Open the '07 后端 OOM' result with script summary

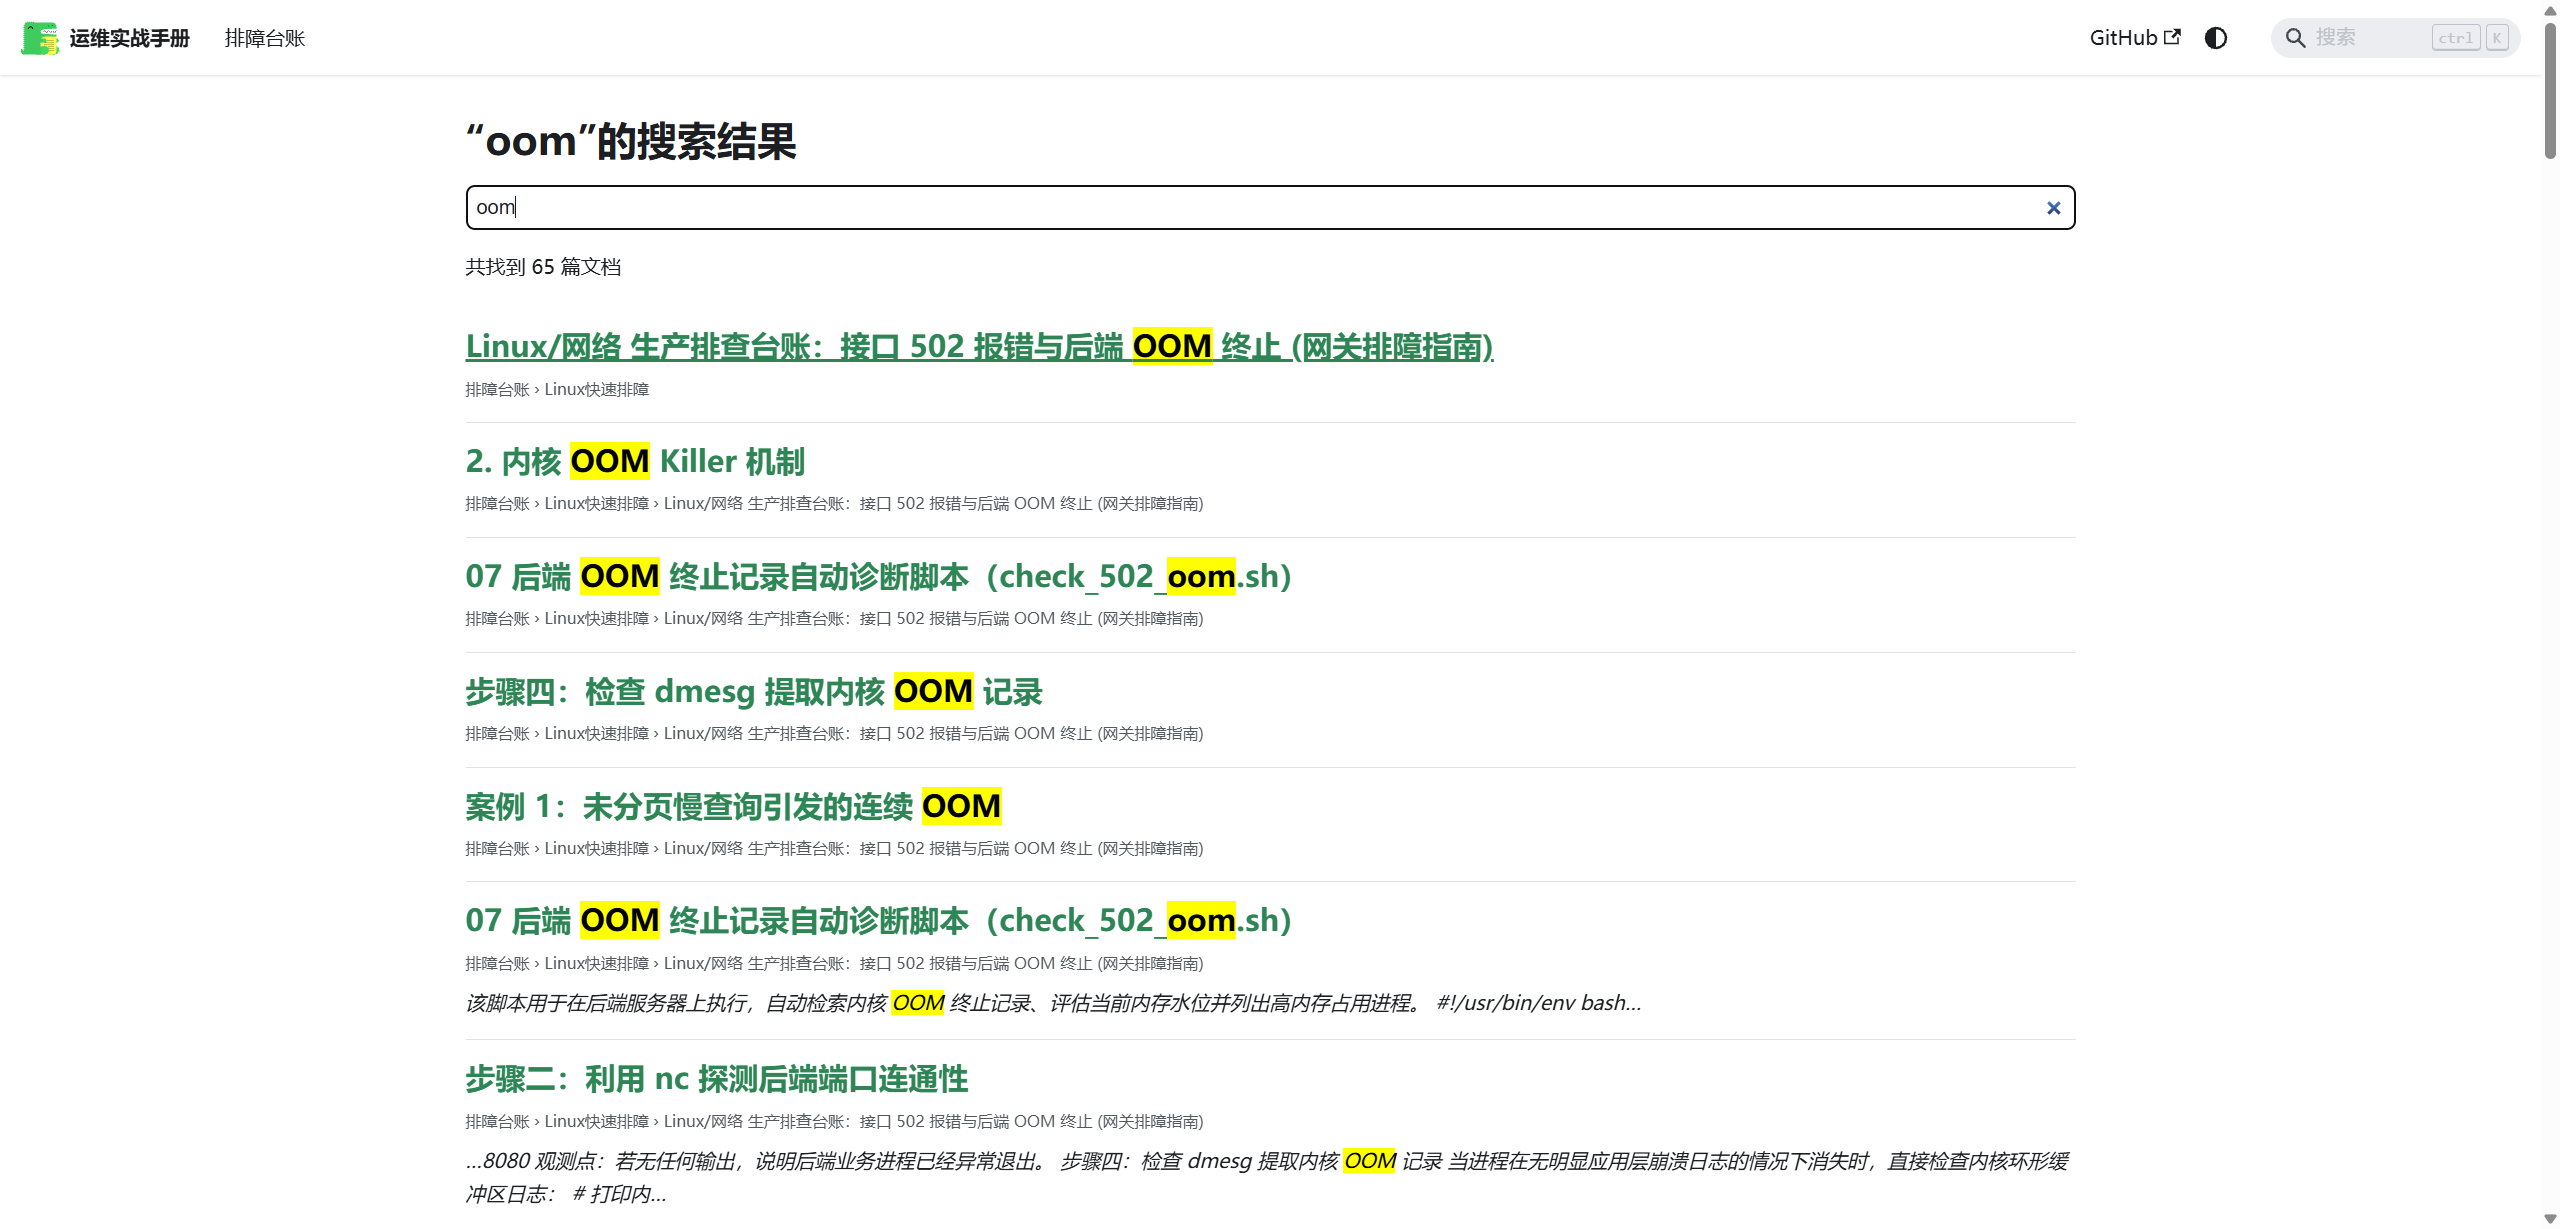879,921
